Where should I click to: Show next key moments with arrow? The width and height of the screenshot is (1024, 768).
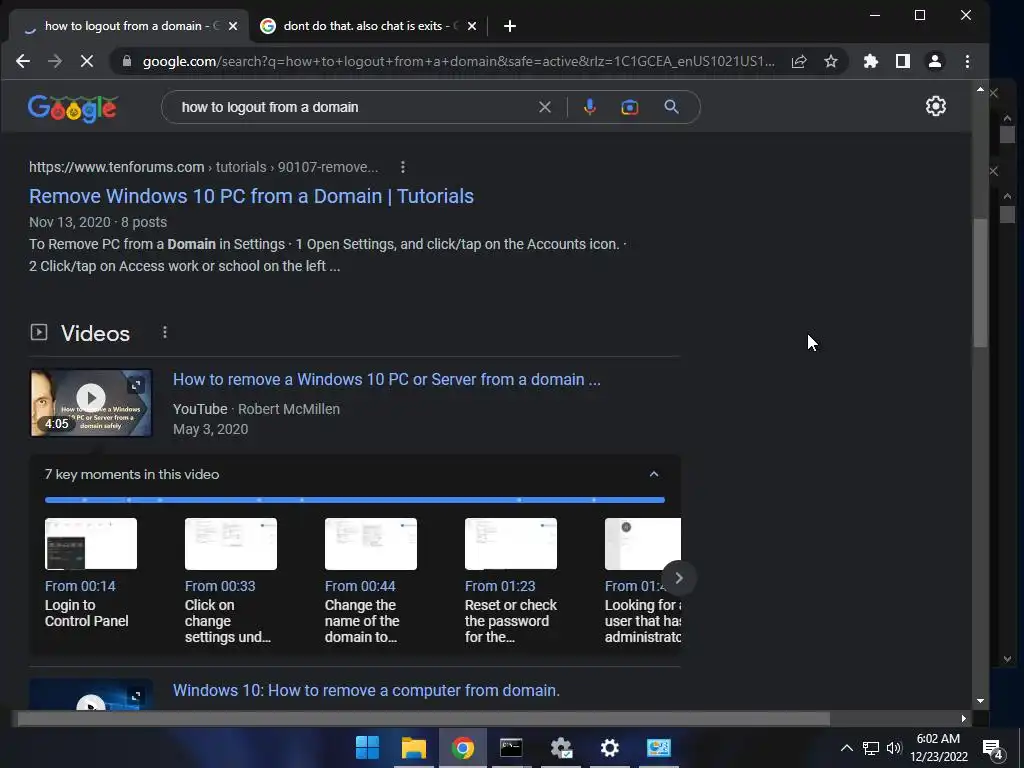tap(679, 578)
